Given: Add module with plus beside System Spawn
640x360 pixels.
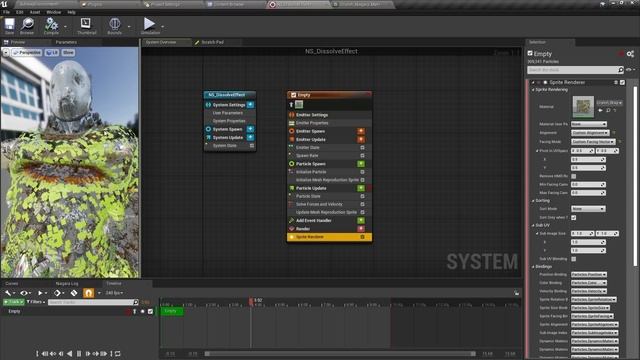Looking at the screenshot, I should click(x=250, y=129).
